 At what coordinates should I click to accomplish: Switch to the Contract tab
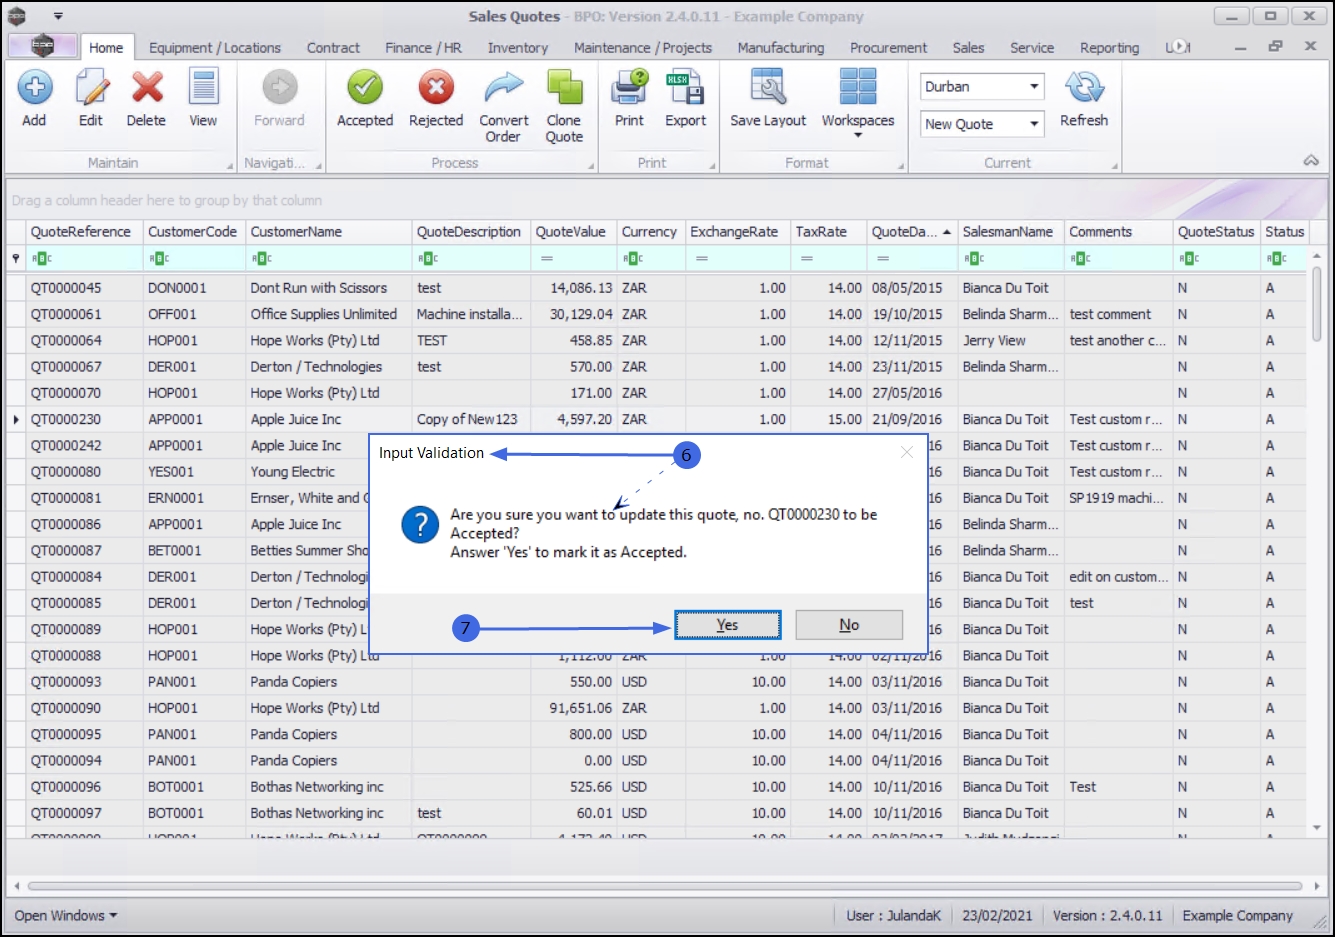coord(333,48)
